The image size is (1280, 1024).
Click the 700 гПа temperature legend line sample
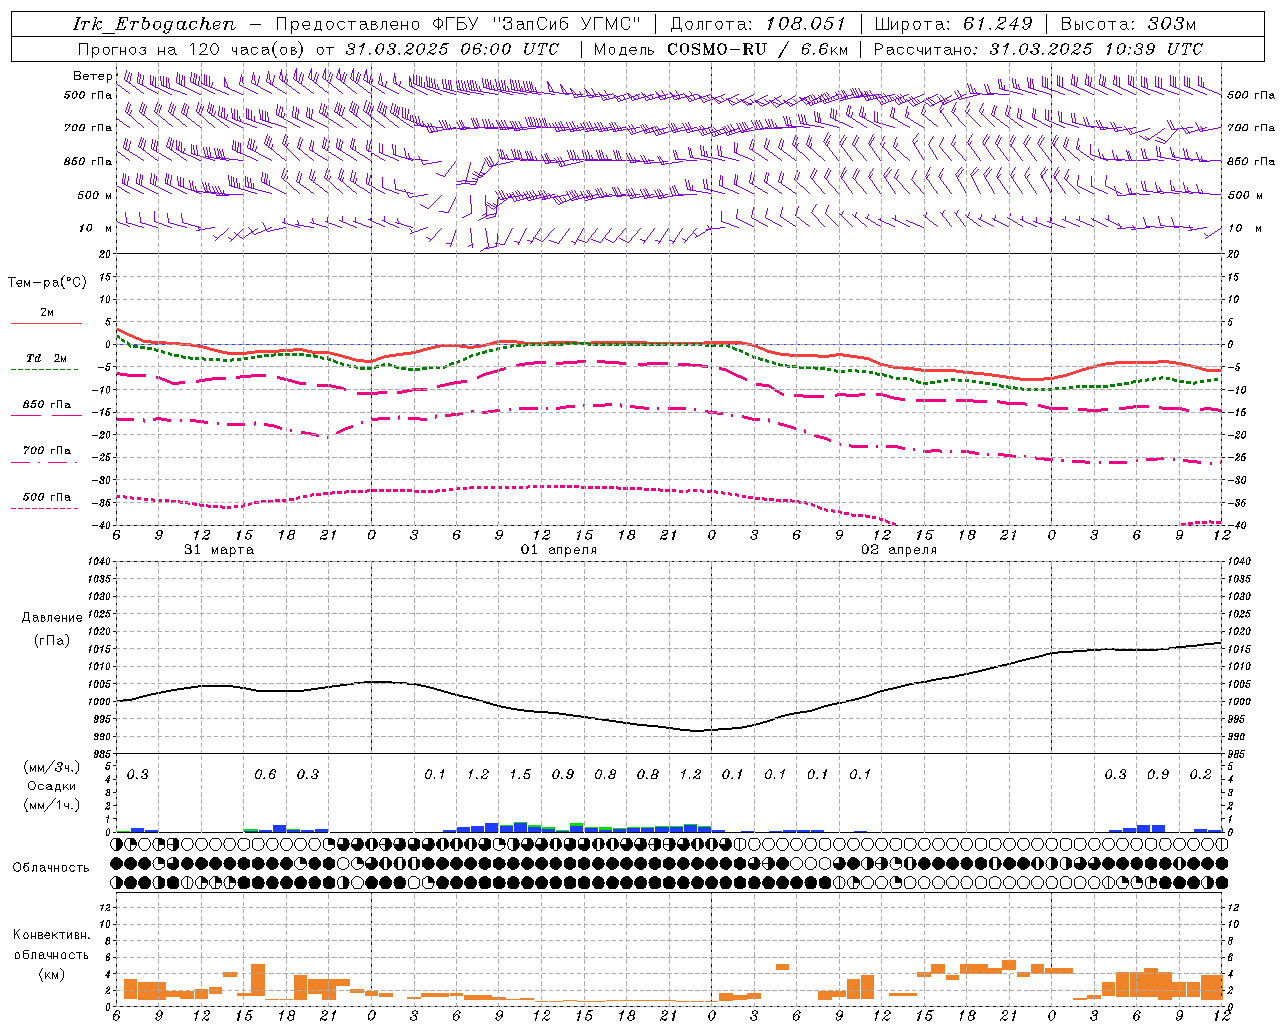(x=46, y=460)
